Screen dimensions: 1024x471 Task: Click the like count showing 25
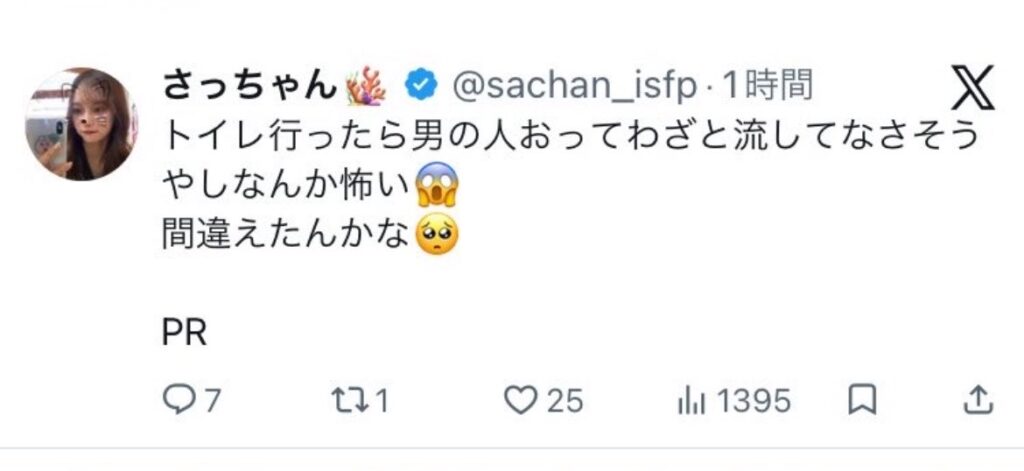[565, 401]
